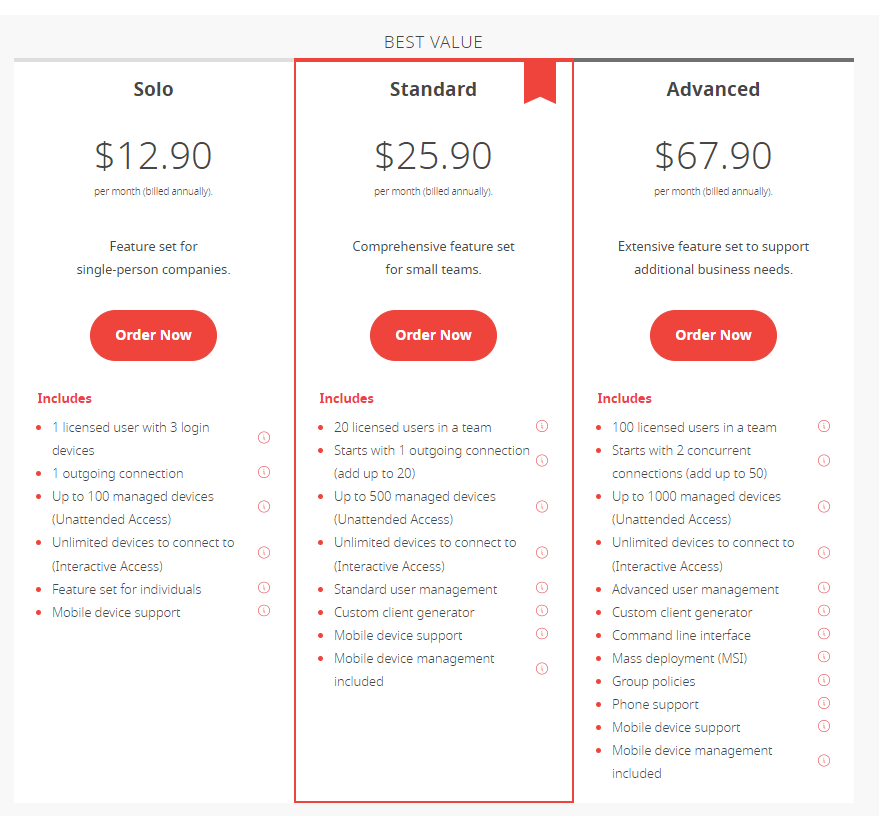Open info icon for Solo 'Mobile device support'

[x=264, y=611]
